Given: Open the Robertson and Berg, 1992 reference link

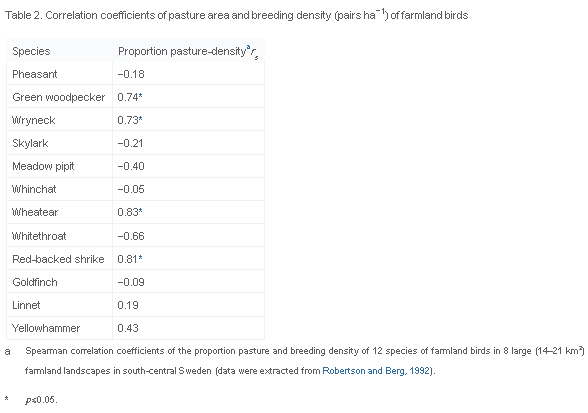Looking at the screenshot, I should (376, 371).
